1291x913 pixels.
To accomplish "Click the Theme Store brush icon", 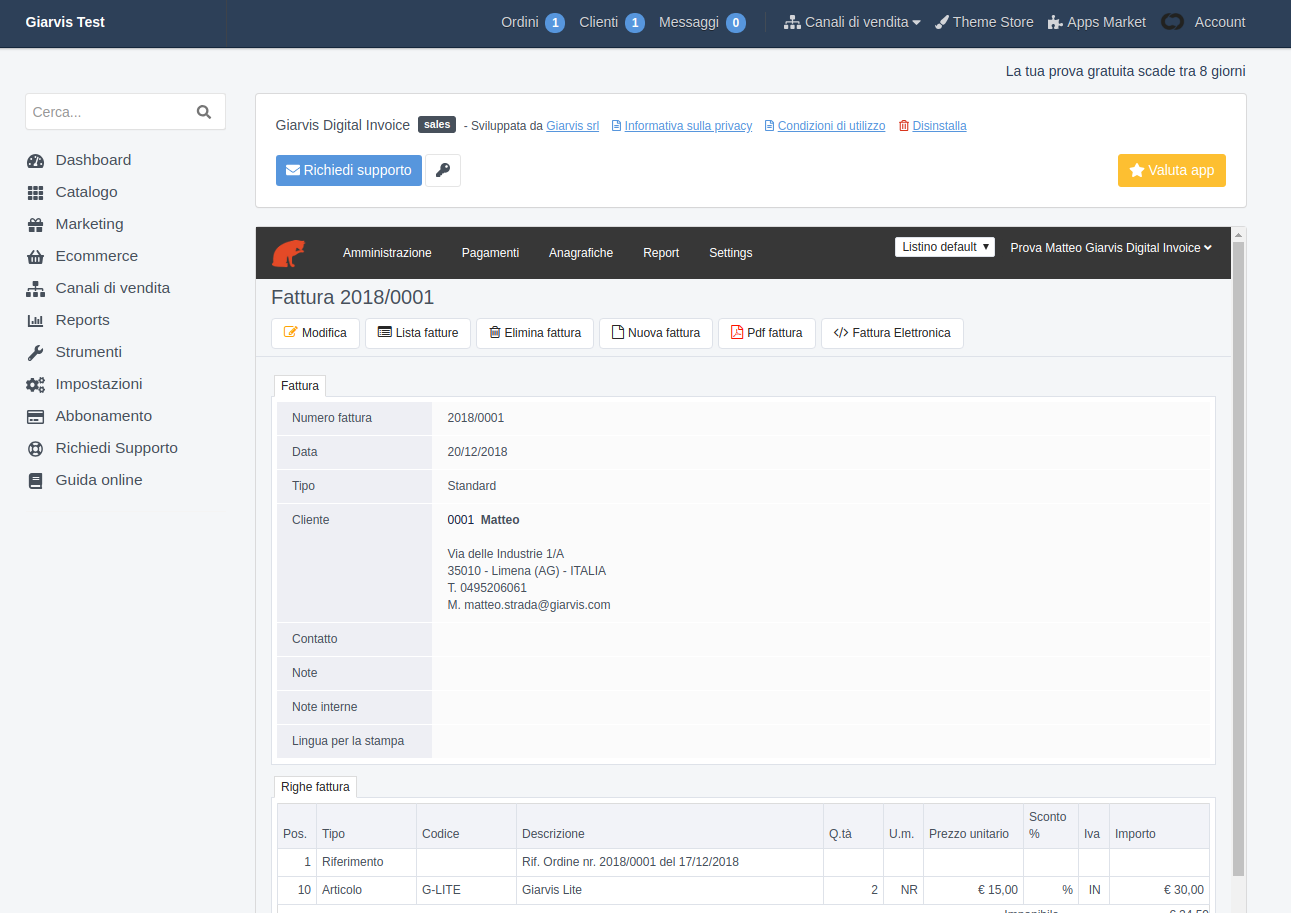I will [x=941, y=22].
